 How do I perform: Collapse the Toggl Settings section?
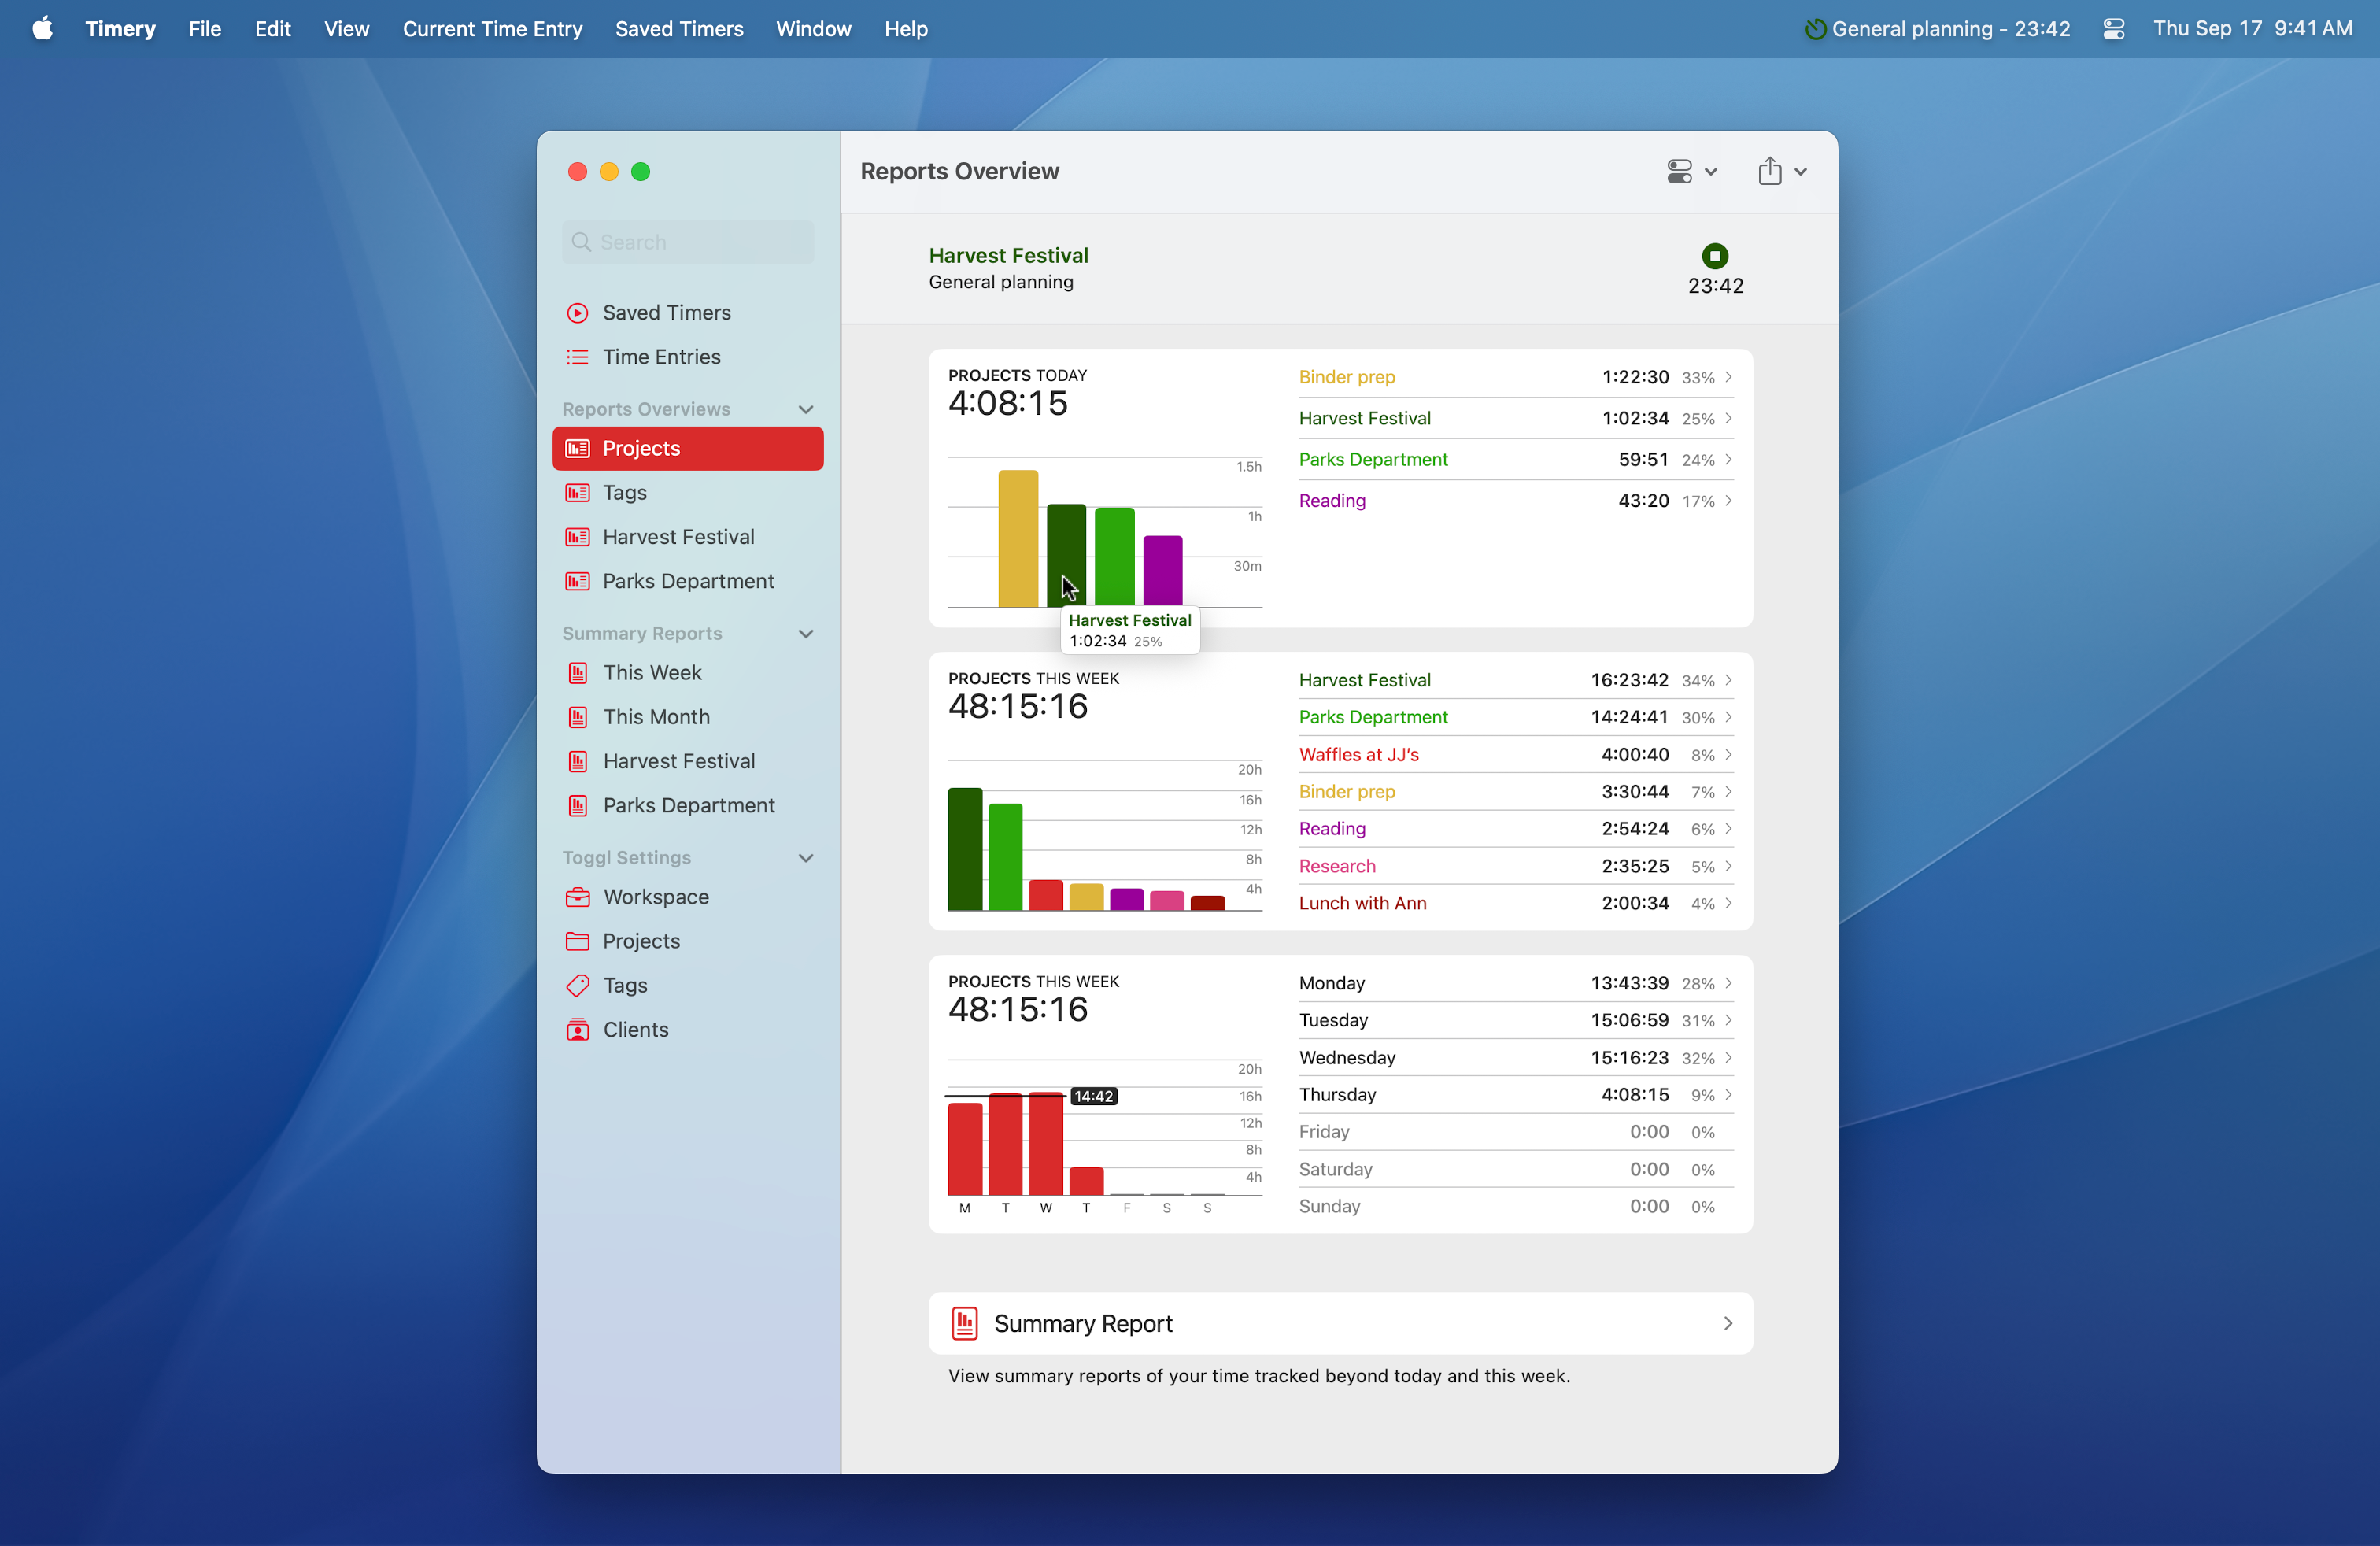806,857
